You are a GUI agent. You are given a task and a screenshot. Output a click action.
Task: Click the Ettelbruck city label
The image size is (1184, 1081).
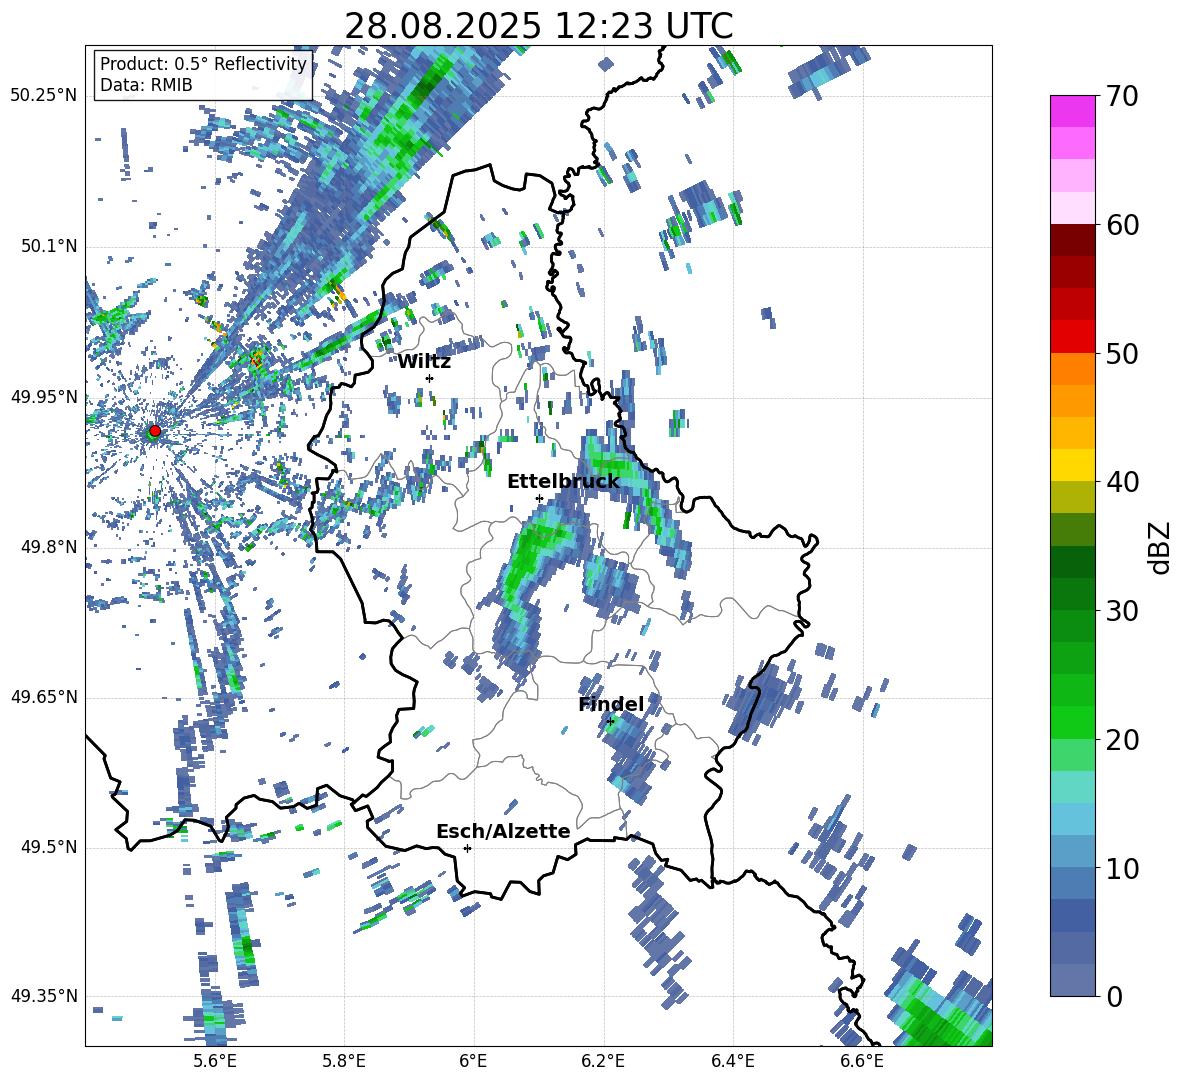click(x=563, y=482)
